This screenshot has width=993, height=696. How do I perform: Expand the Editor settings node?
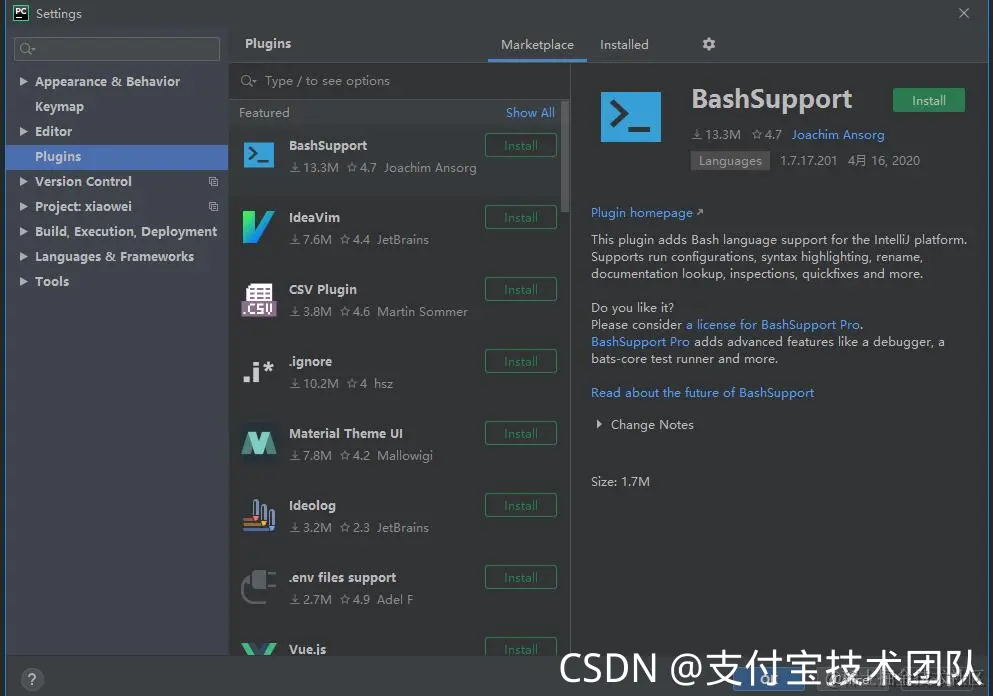coord(23,131)
